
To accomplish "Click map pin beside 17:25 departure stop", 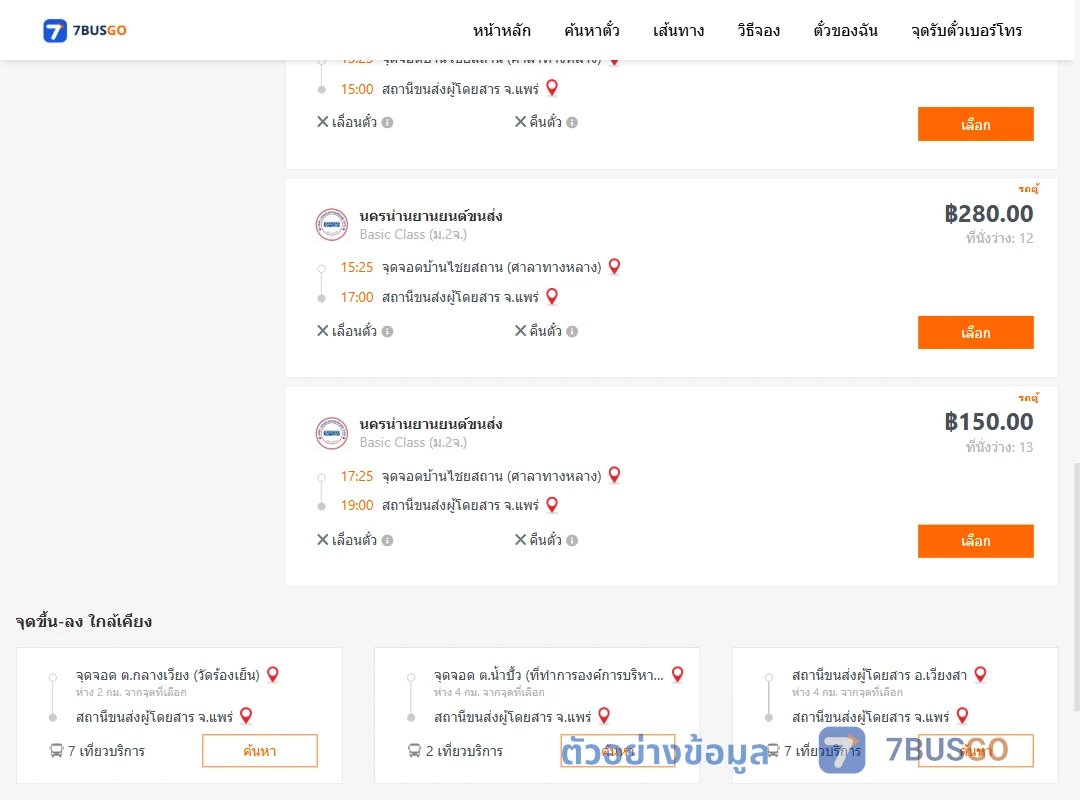I will (614, 475).
